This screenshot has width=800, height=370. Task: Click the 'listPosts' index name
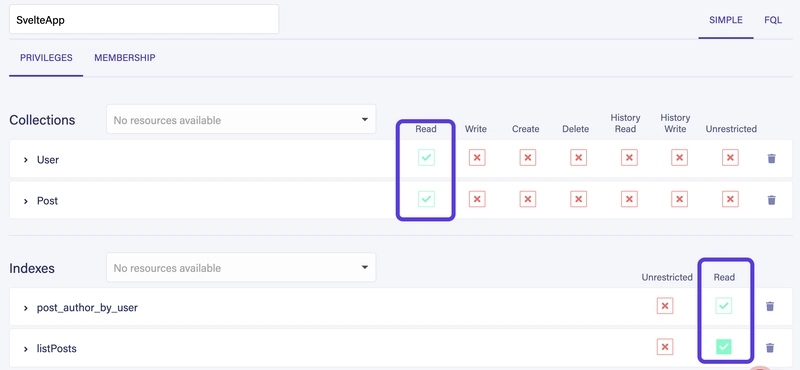click(57, 349)
